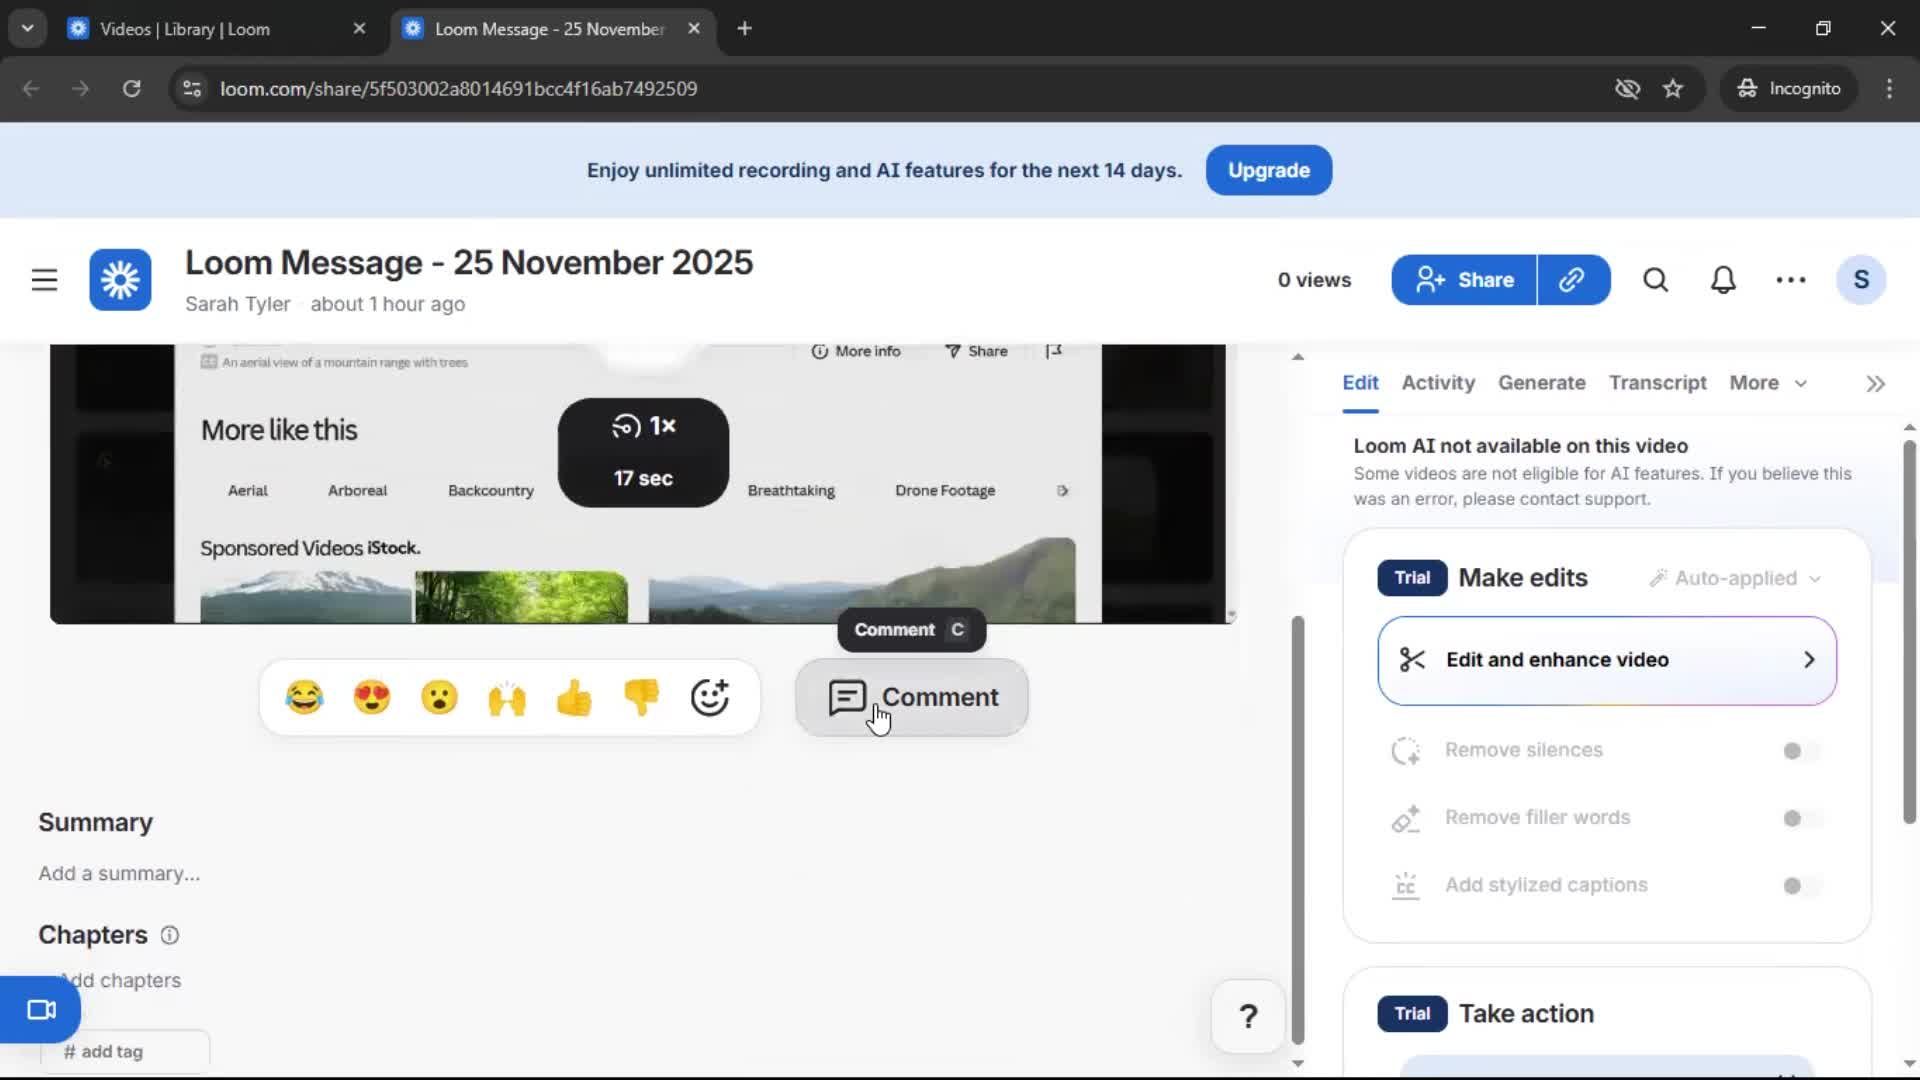
Task: Open the navigation hamburger menu
Action: tap(44, 280)
